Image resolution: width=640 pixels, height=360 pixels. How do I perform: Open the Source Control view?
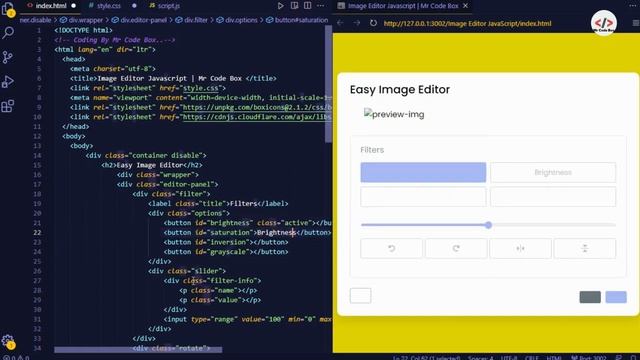(x=8, y=57)
